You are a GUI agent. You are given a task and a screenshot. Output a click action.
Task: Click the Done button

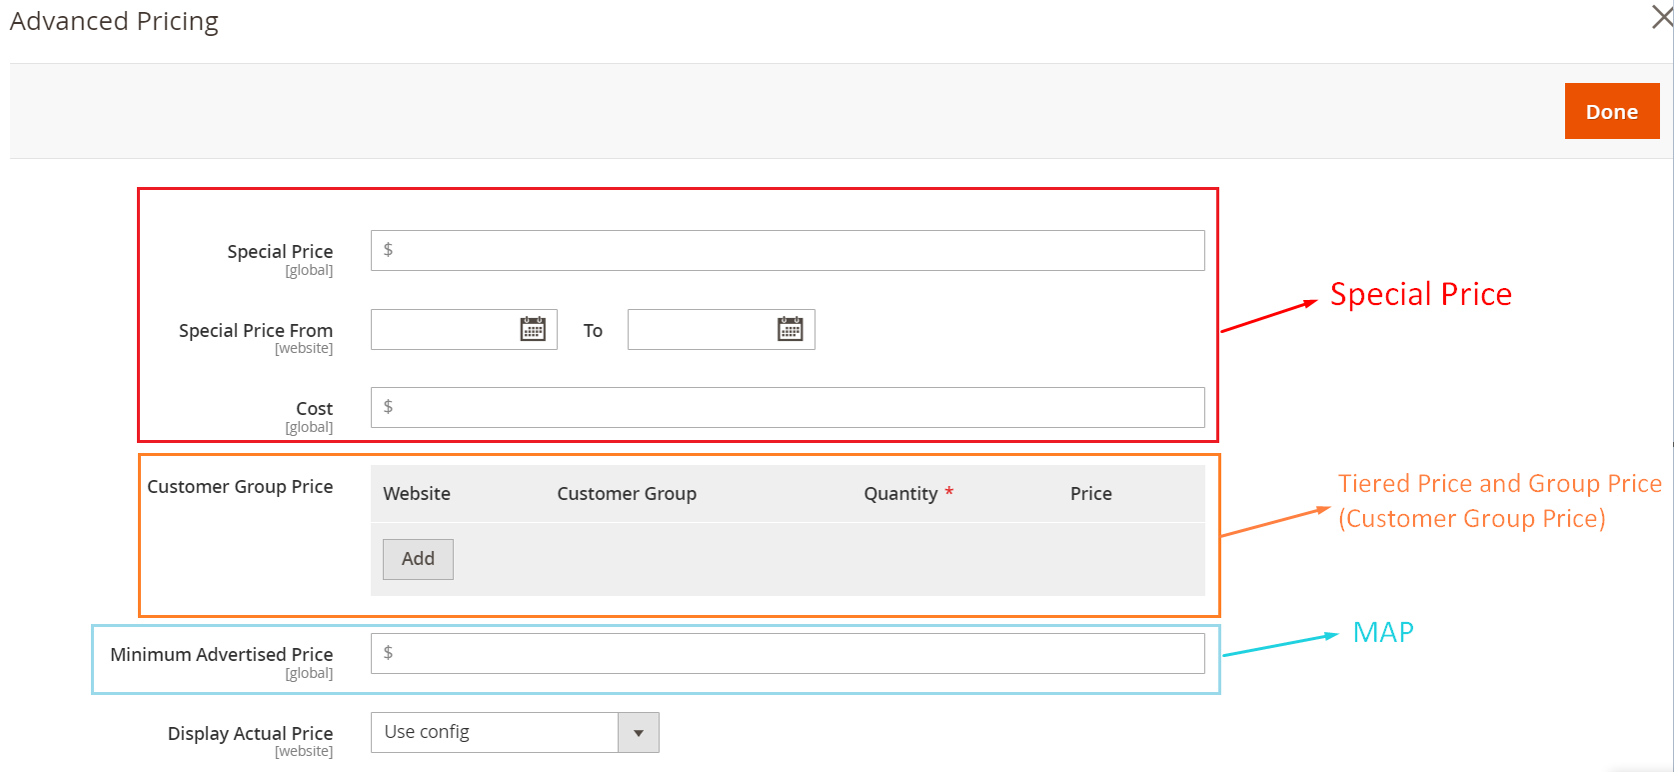click(1612, 111)
